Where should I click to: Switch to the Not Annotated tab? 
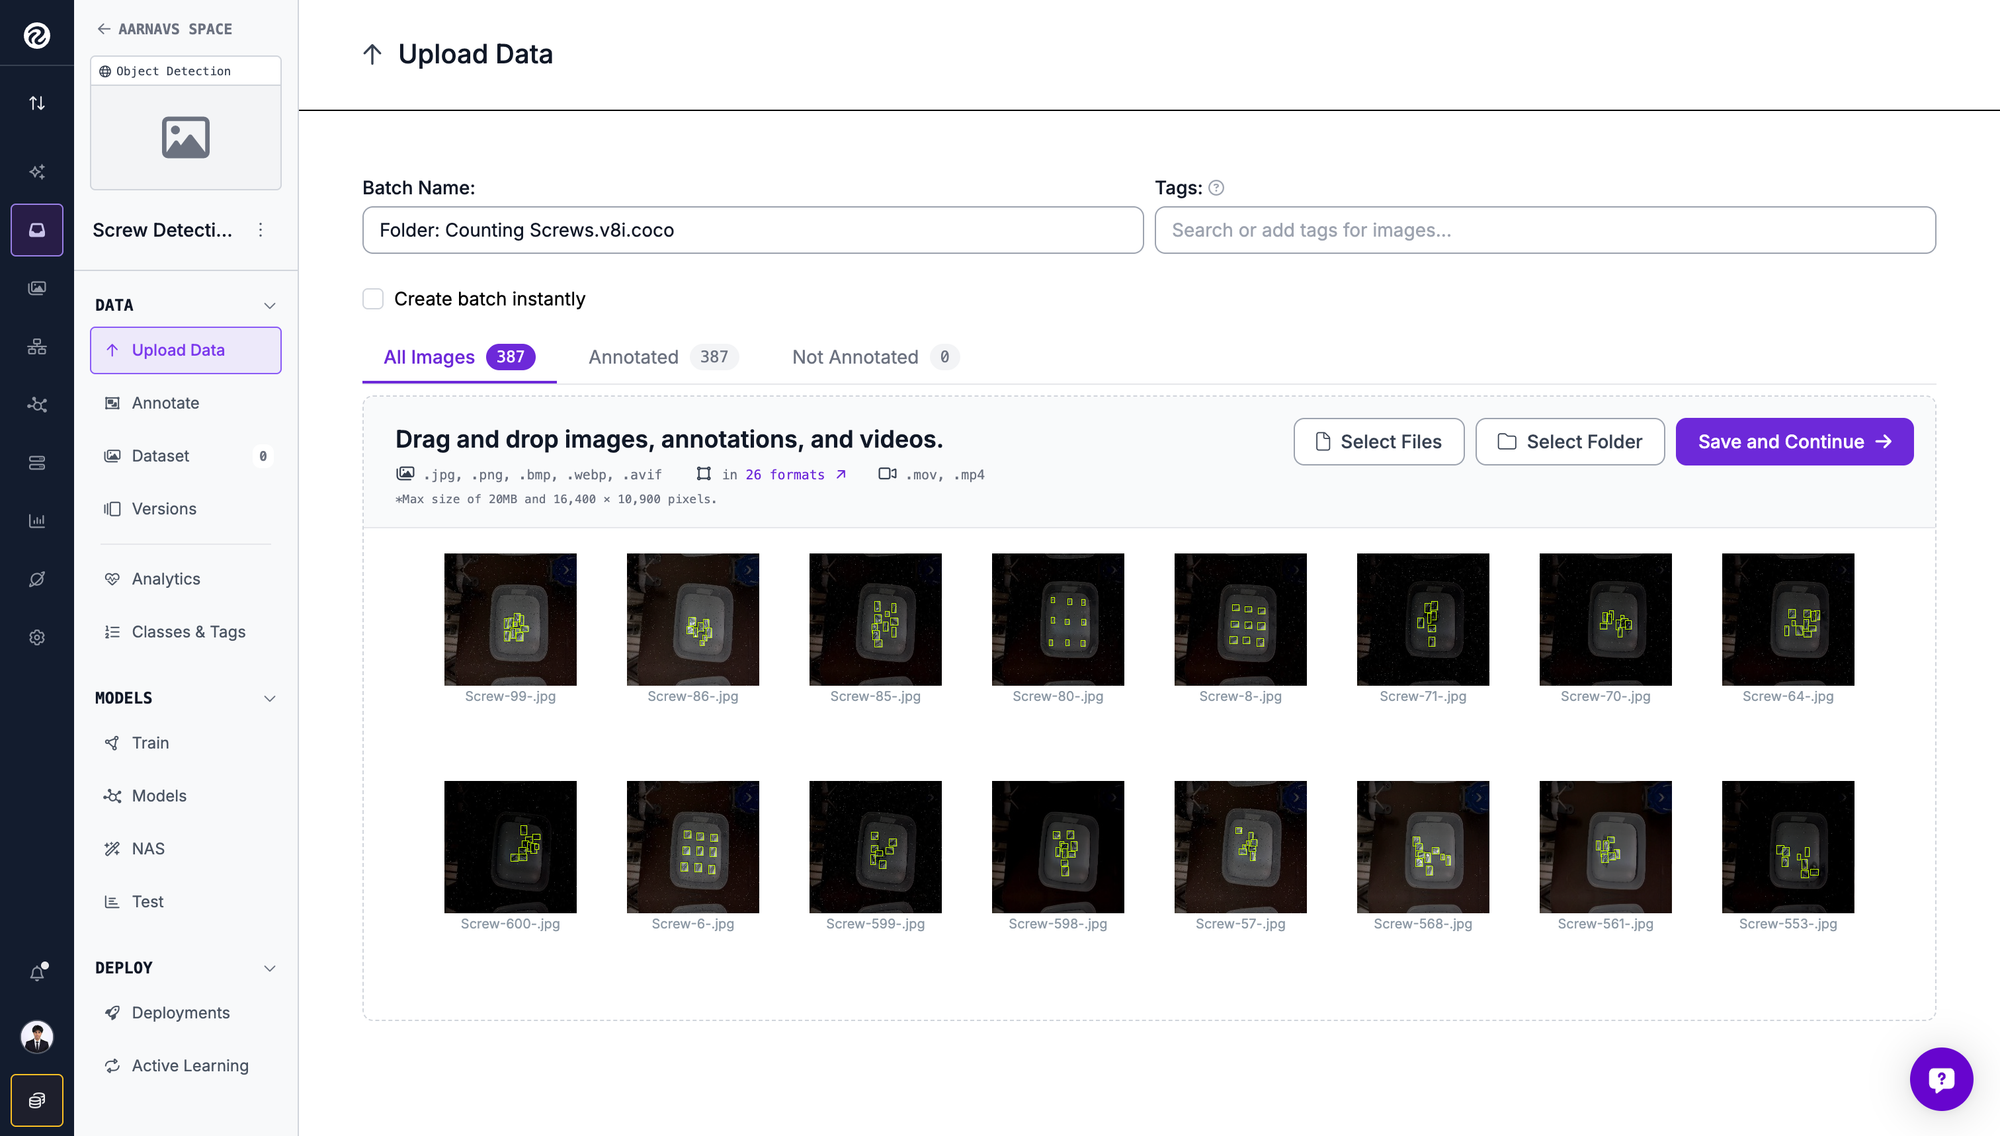click(x=875, y=357)
